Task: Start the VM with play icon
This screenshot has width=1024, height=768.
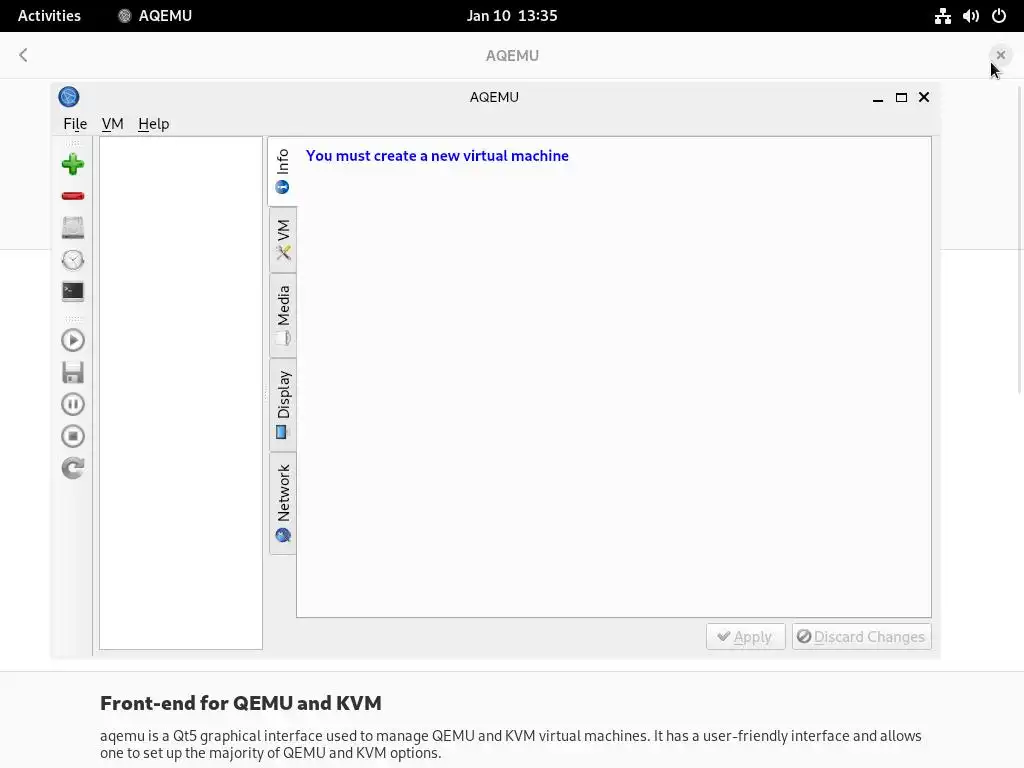Action: [72, 340]
